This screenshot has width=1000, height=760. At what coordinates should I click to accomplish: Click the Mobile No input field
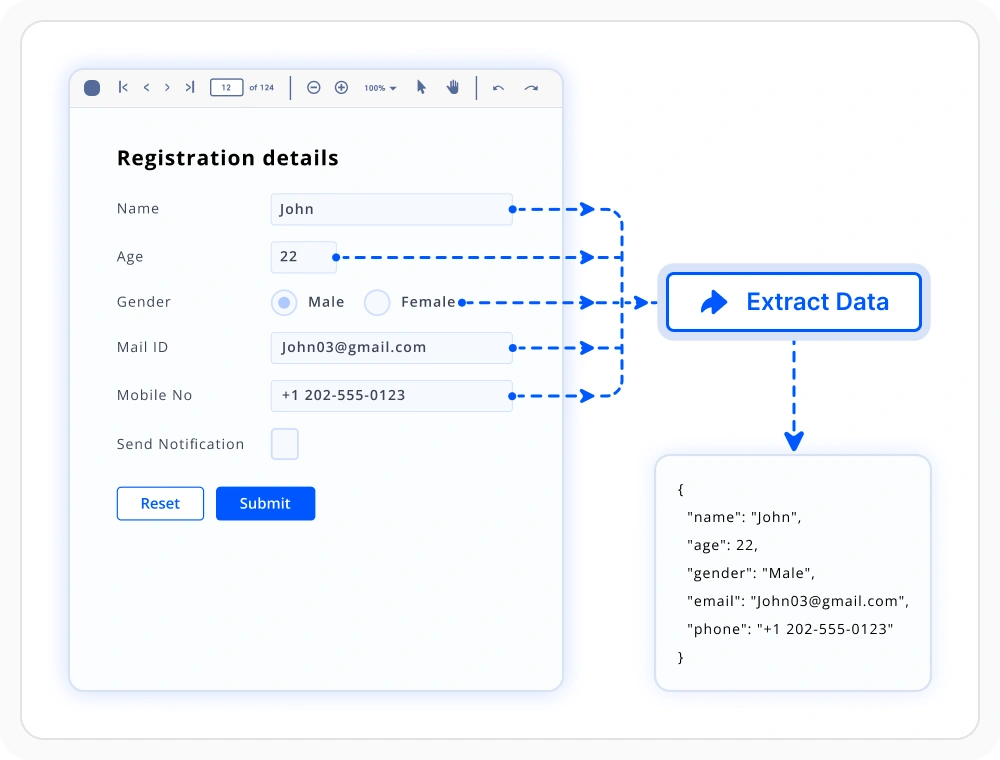click(392, 396)
